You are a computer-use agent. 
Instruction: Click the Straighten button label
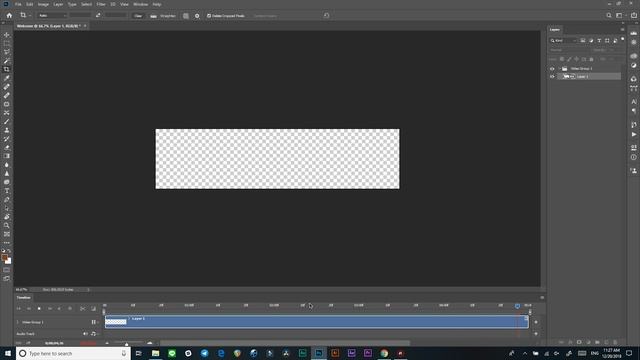(168, 16)
